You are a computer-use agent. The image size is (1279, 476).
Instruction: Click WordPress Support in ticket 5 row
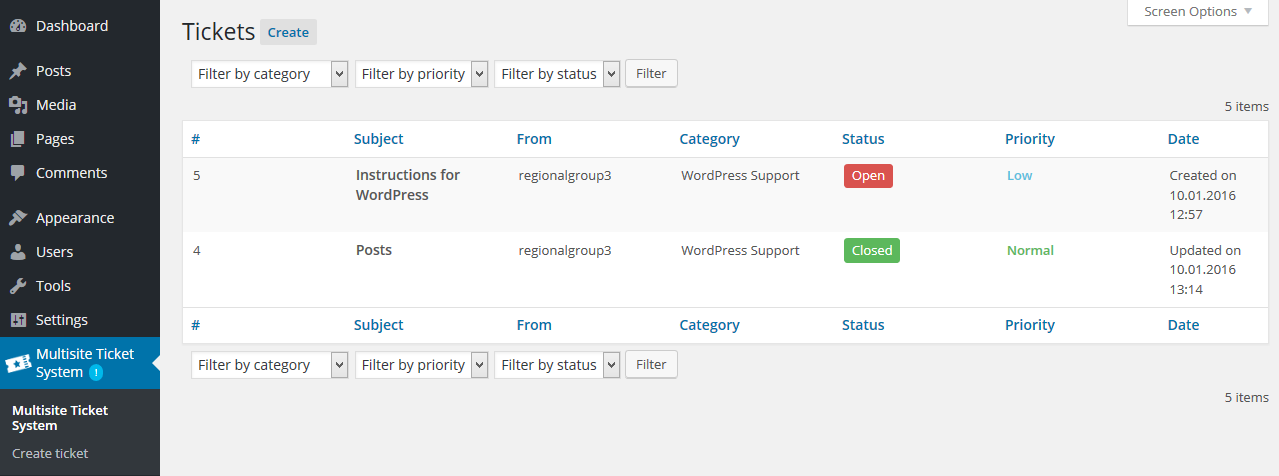(x=741, y=176)
